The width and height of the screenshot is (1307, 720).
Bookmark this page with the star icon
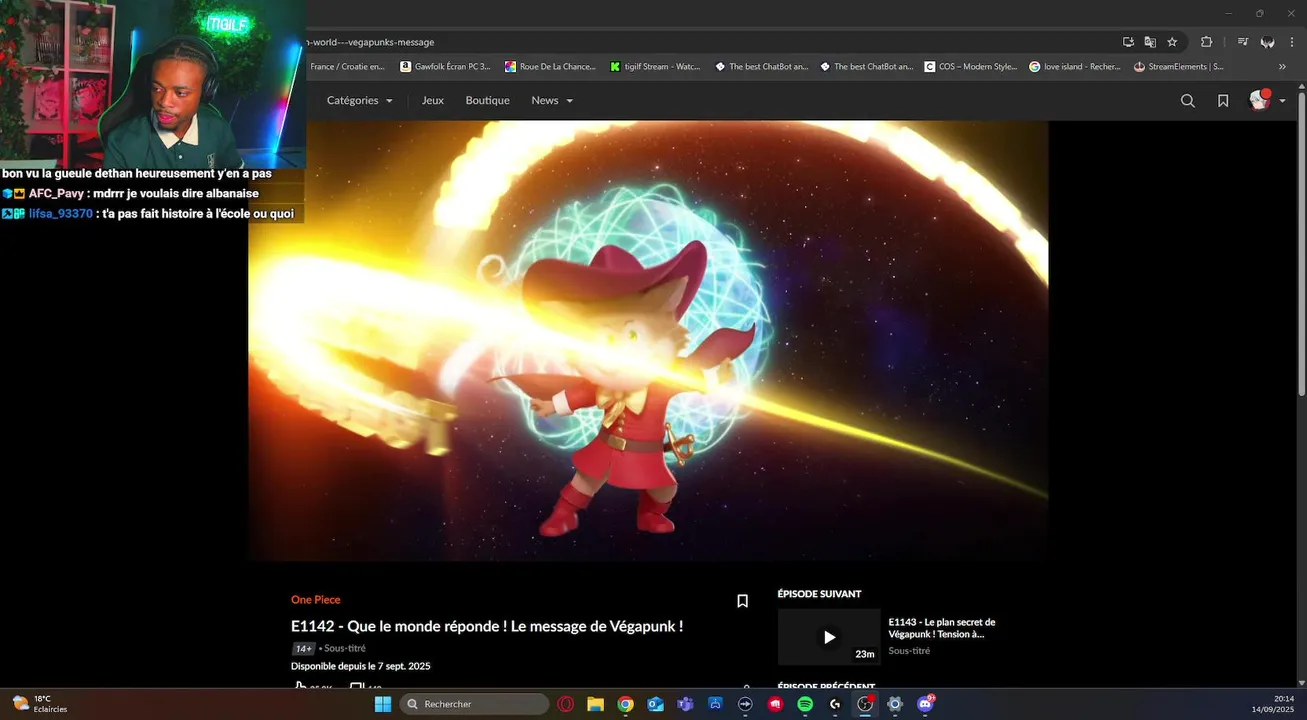1172,42
